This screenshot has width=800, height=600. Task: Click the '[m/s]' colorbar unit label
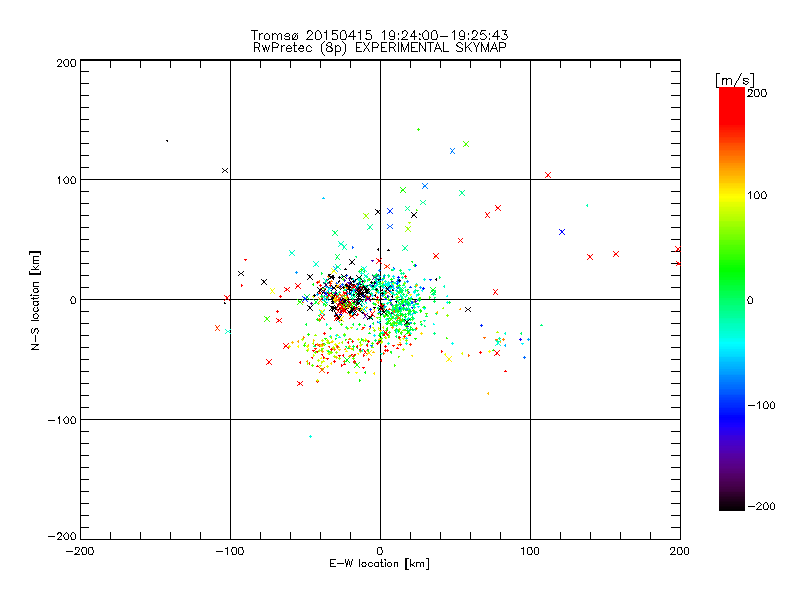734,80
